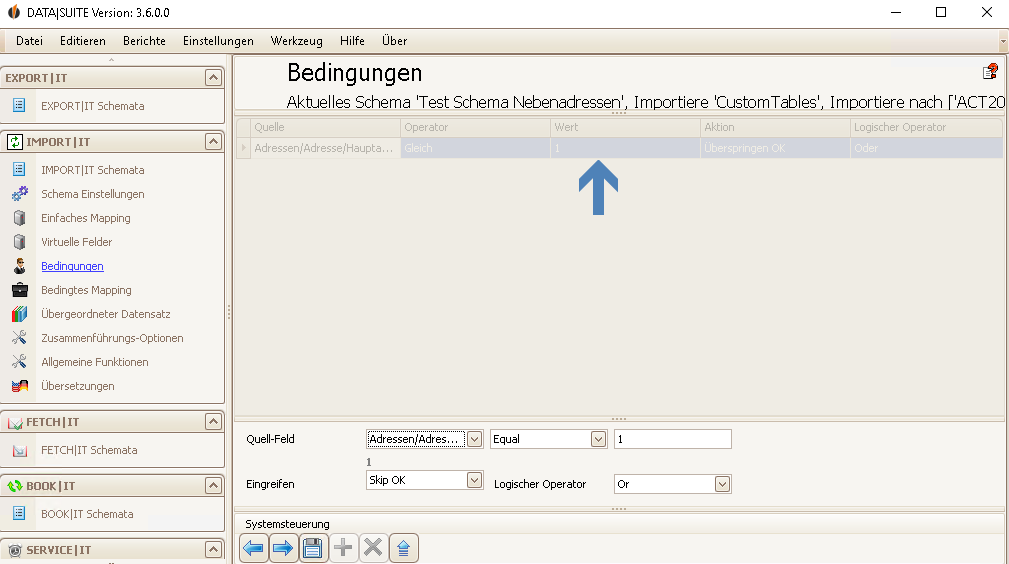The image size is (1009, 564).
Task: Sort by the Aktion column header
Action: click(775, 127)
